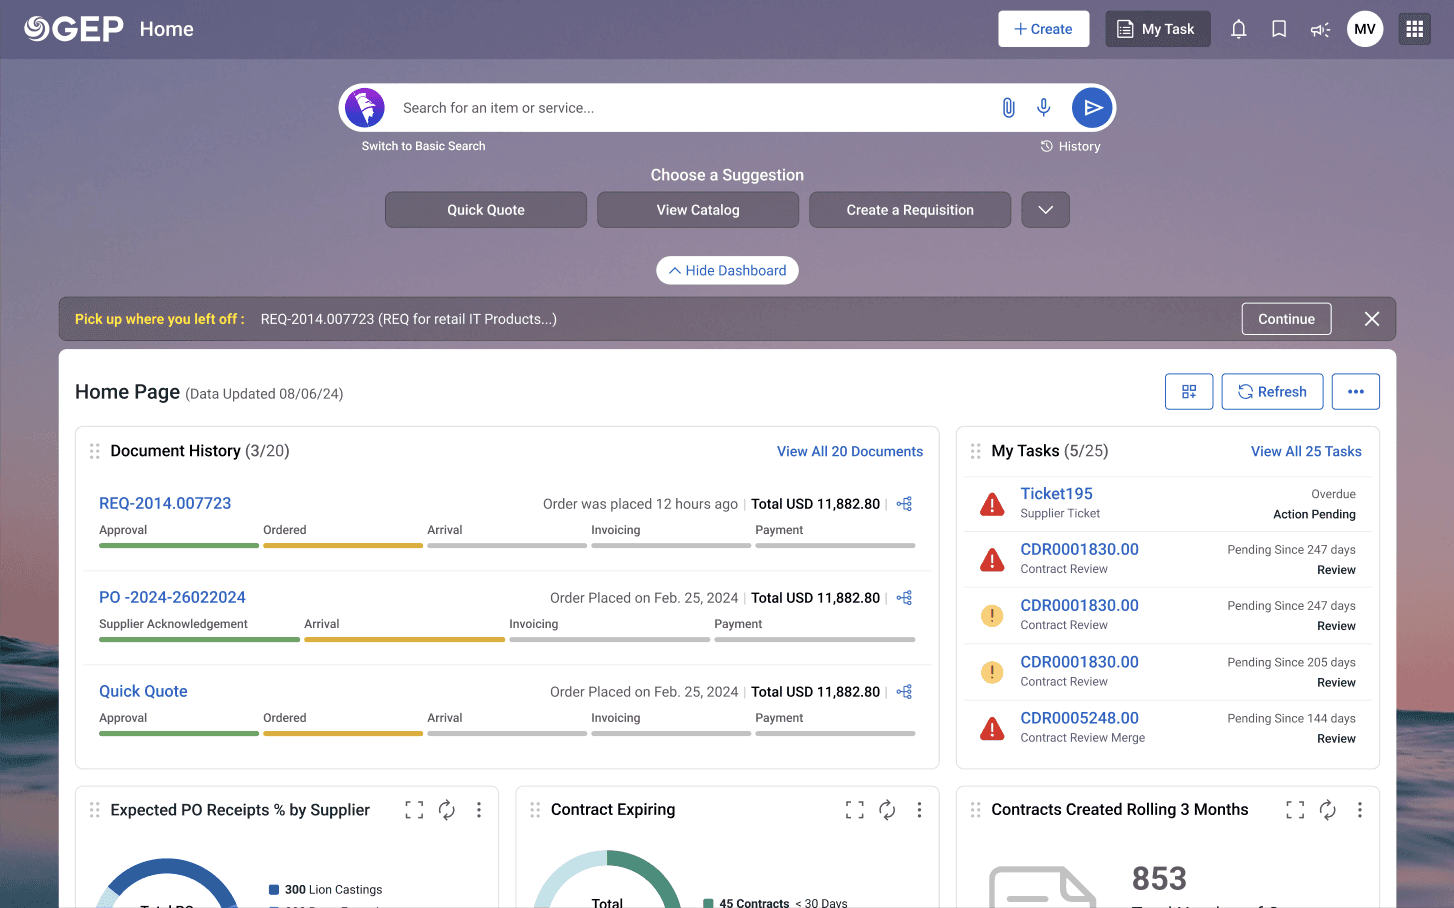Attach a file using the paperclip icon

(x=1008, y=108)
